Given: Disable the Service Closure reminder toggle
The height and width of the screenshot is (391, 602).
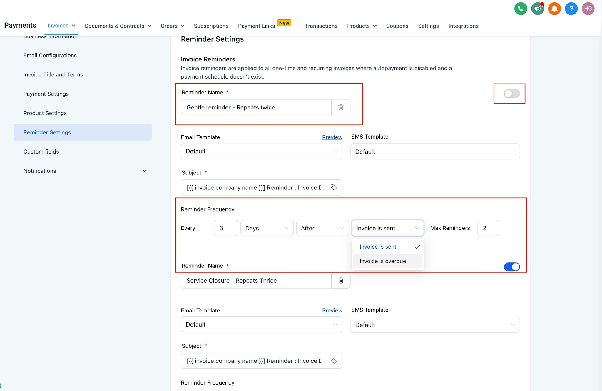Looking at the screenshot, I should click(511, 267).
